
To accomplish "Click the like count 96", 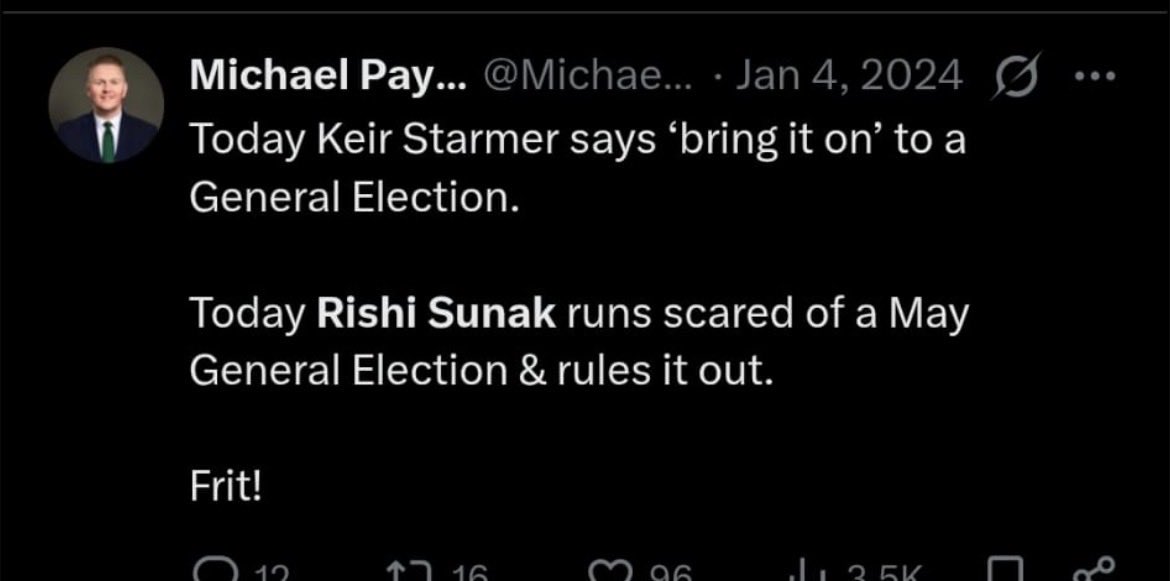I will click(669, 574).
